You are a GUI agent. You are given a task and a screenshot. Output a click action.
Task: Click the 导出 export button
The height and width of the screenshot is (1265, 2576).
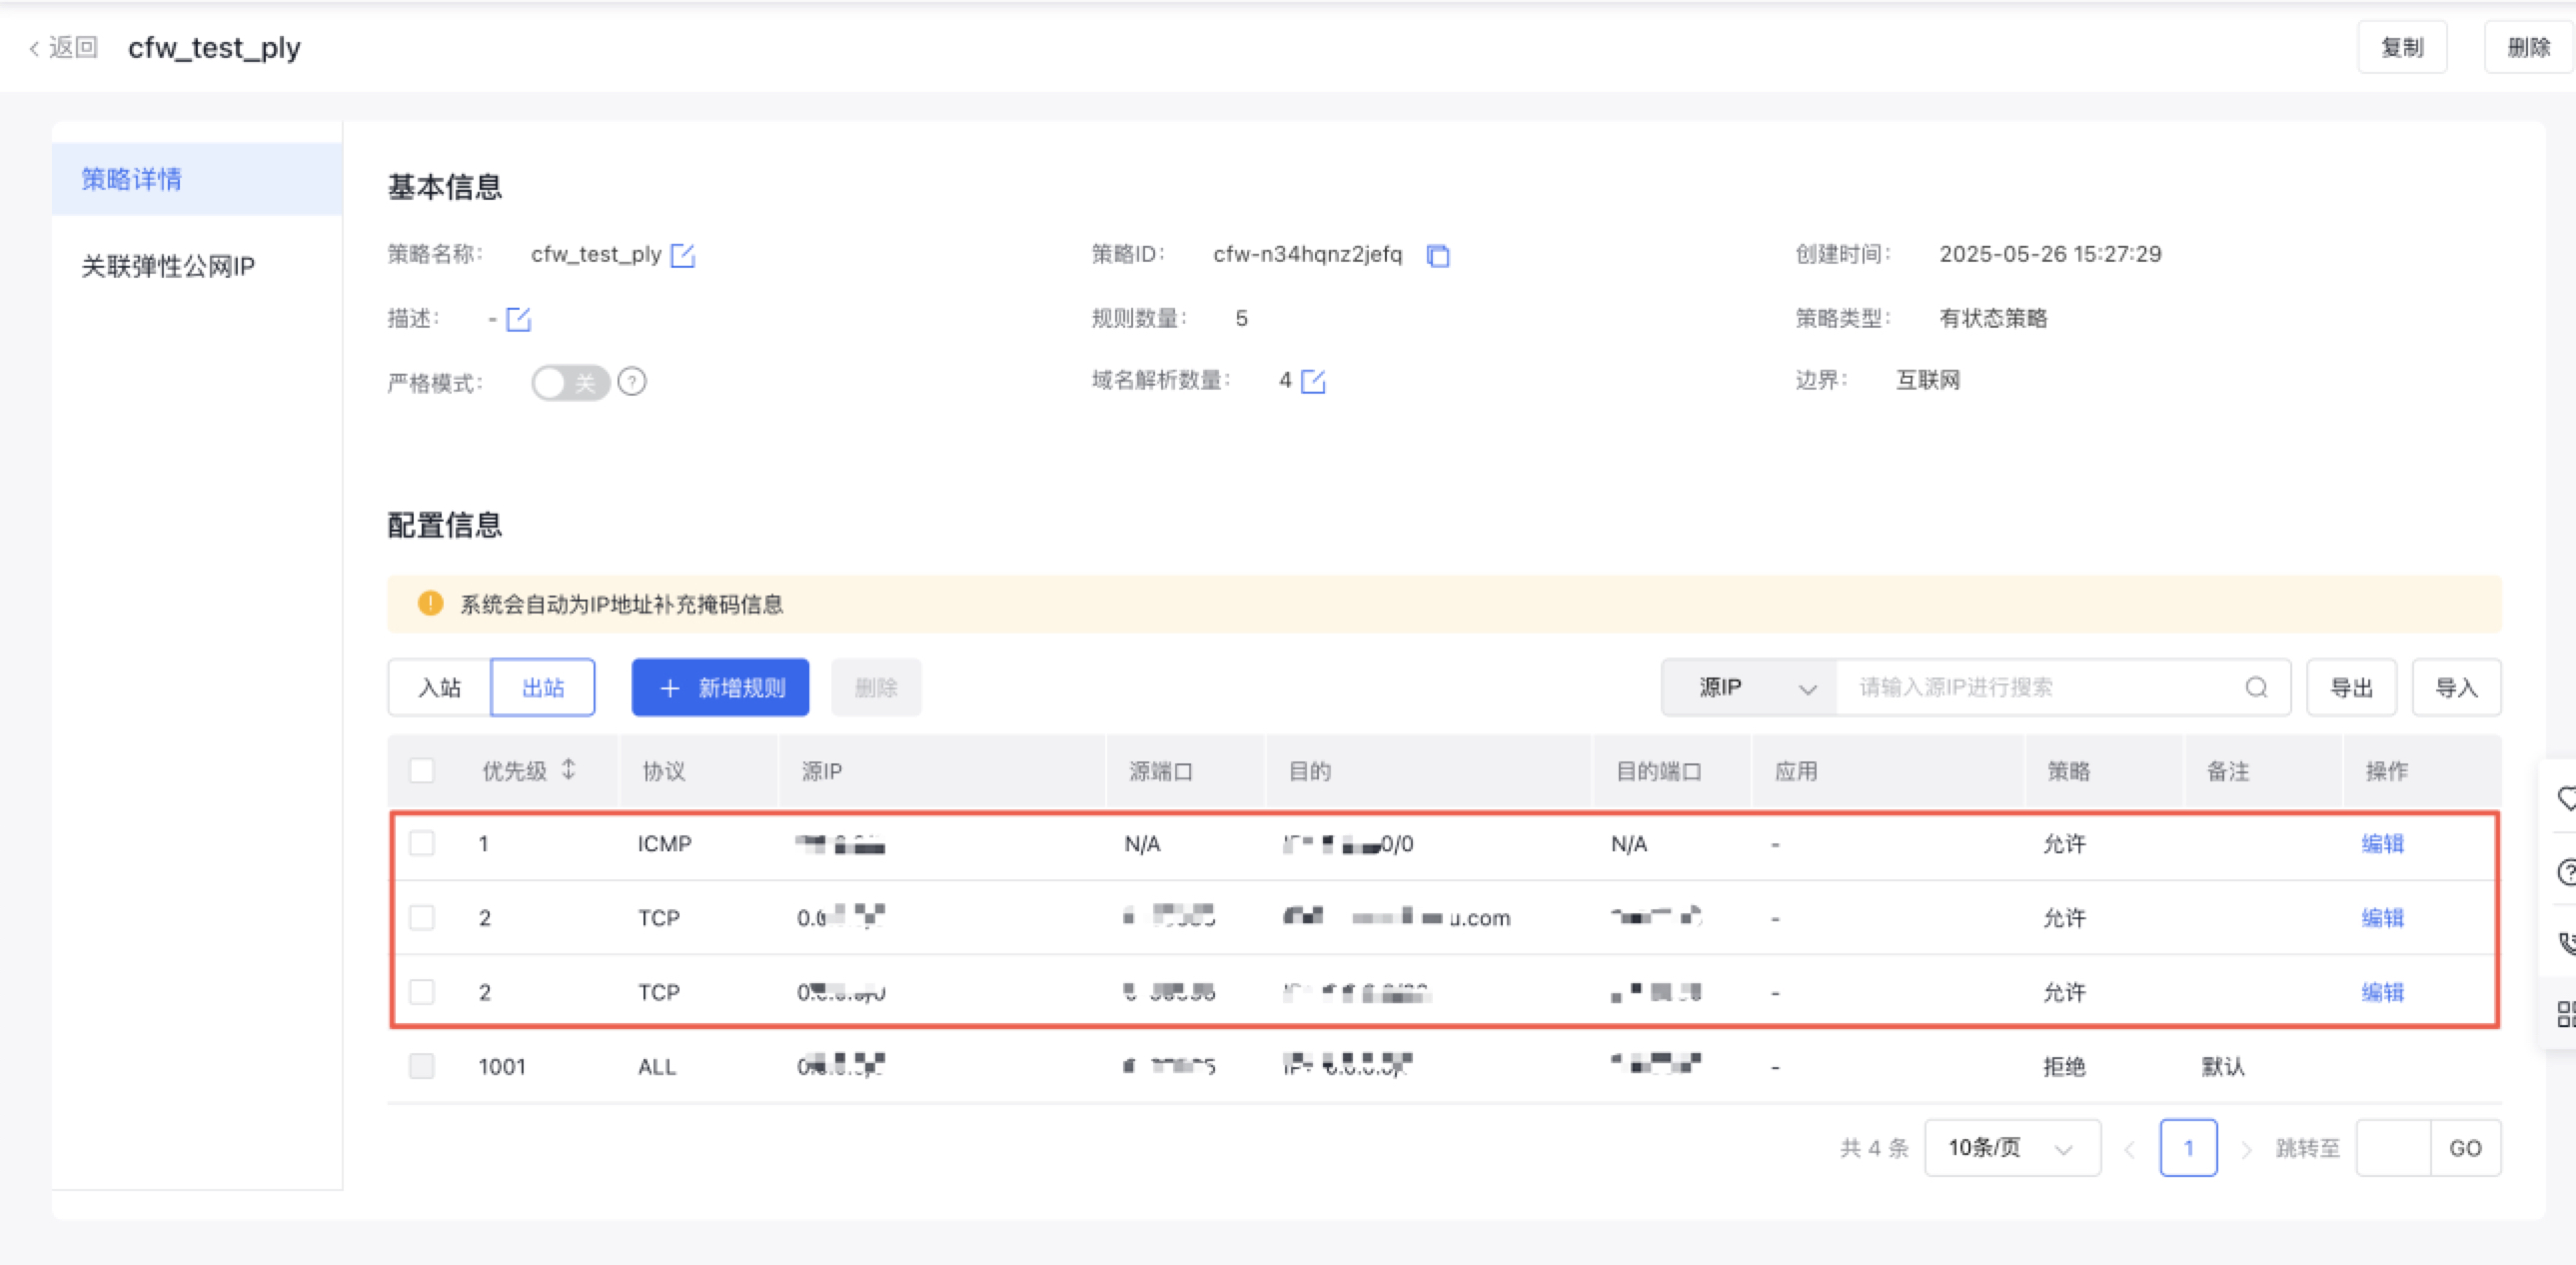click(2351, 687)
